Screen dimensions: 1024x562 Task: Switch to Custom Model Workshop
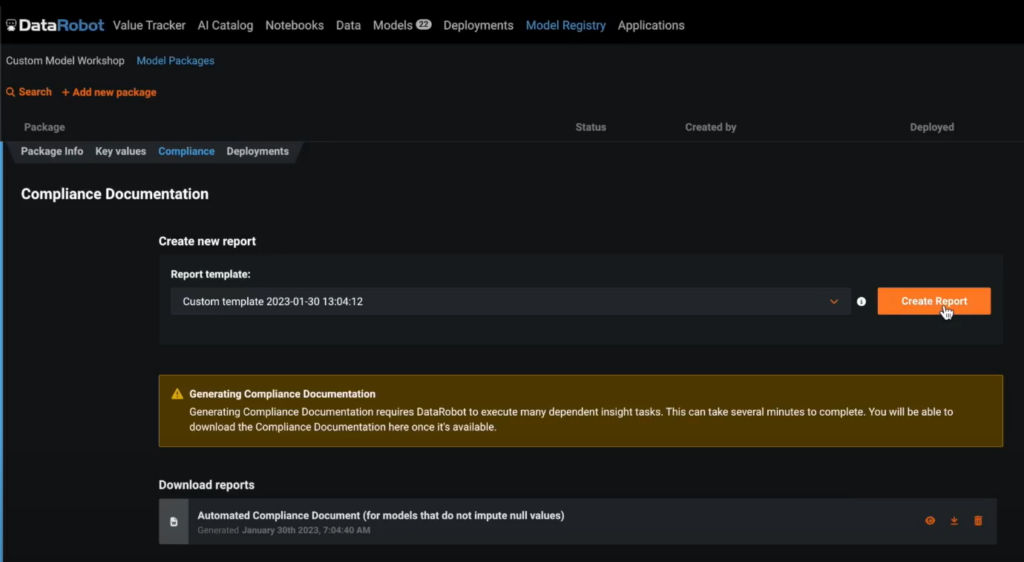[65, 61]
